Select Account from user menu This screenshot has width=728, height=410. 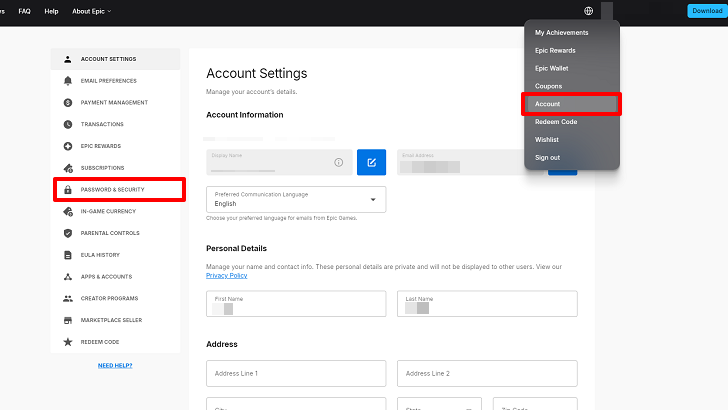click(572, 104)
